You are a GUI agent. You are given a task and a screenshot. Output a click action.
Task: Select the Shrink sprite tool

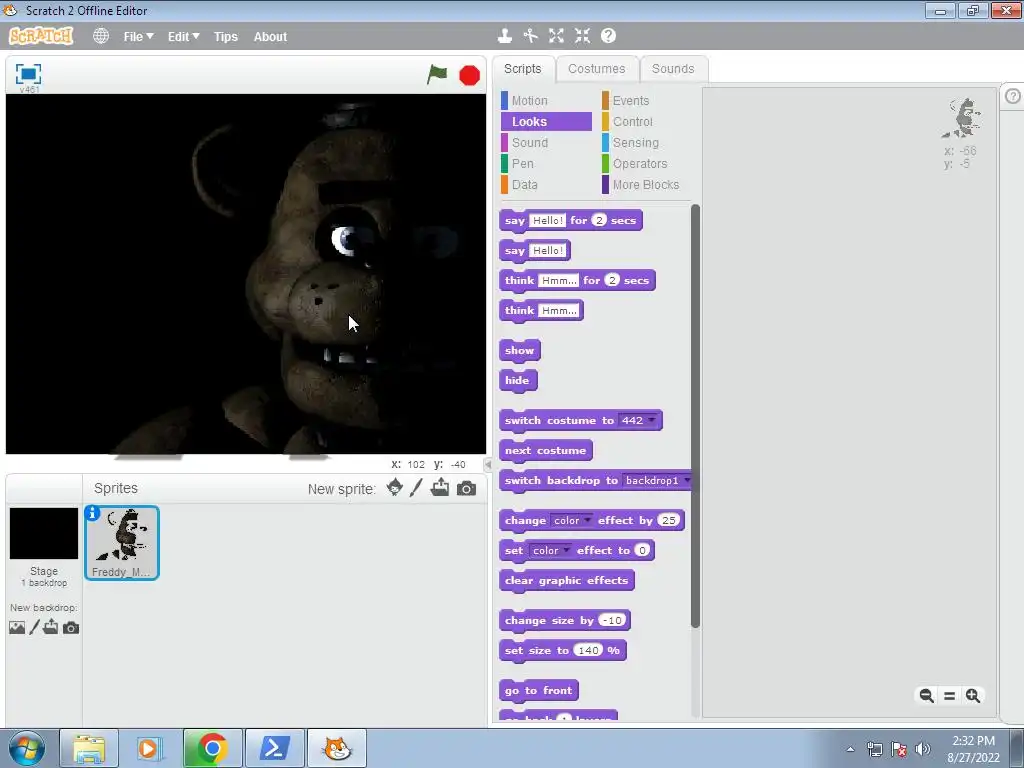coord(583,36)
